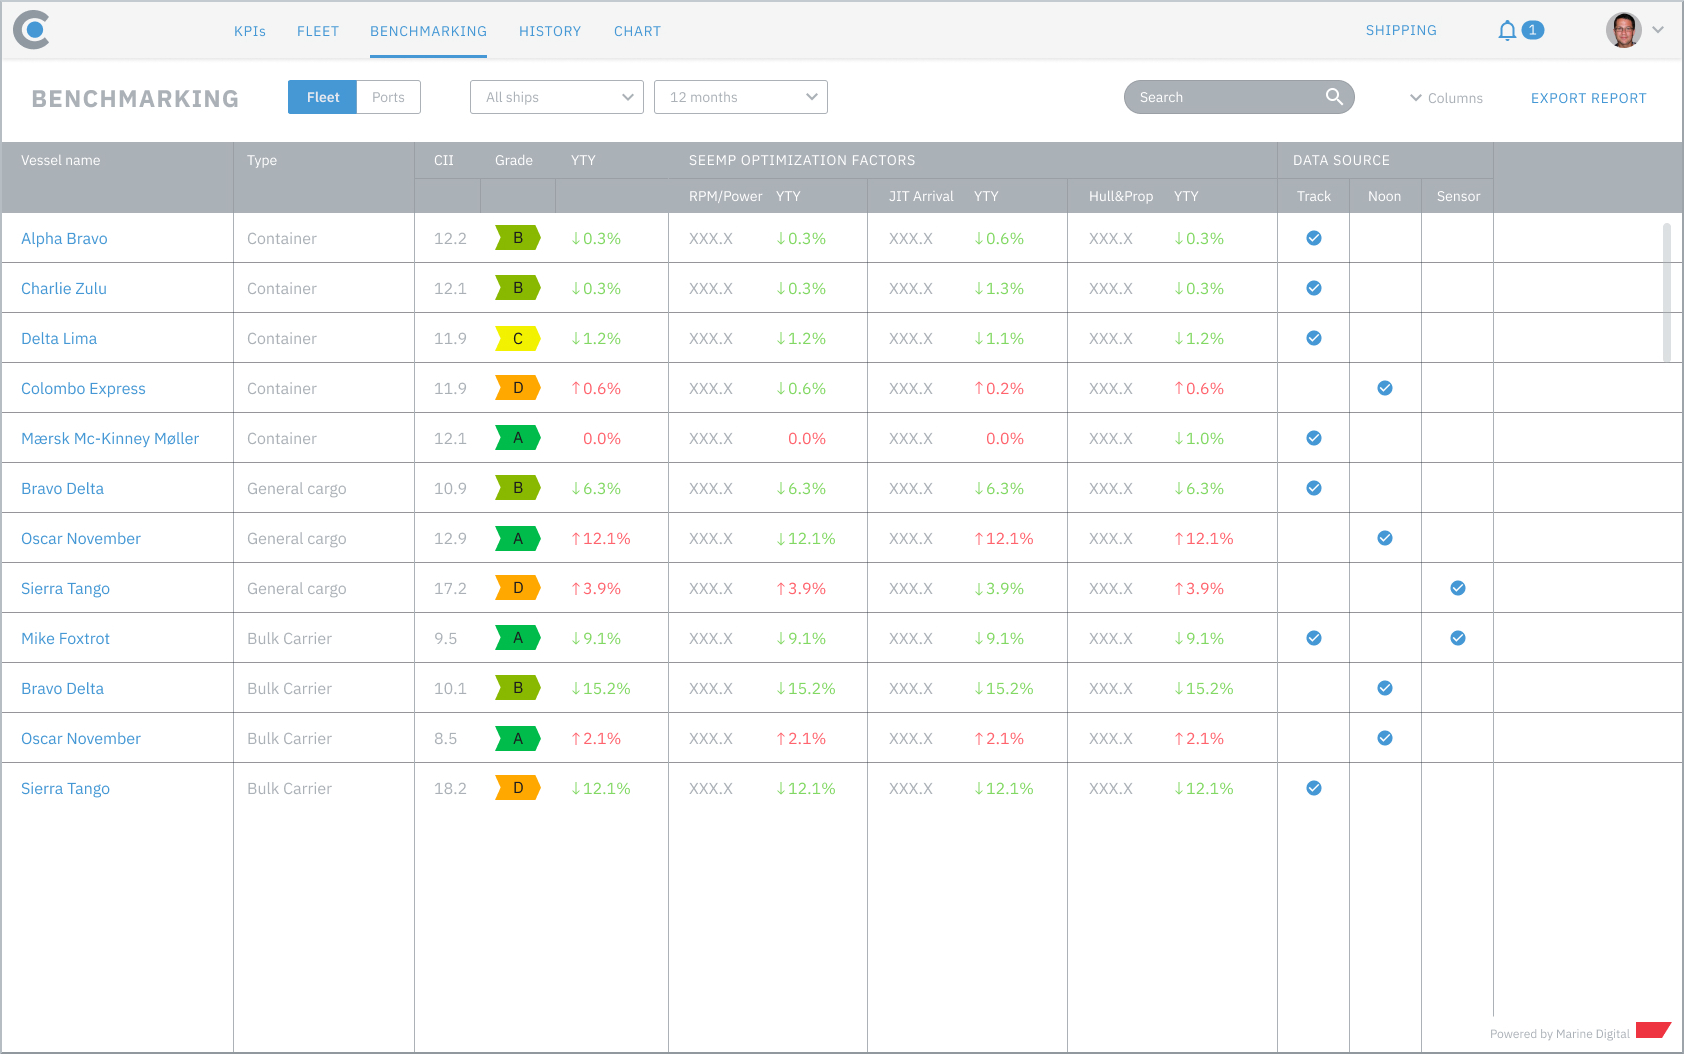Click grade D badge for Colombo Express
The image size is (1684, 1054).
518,388
